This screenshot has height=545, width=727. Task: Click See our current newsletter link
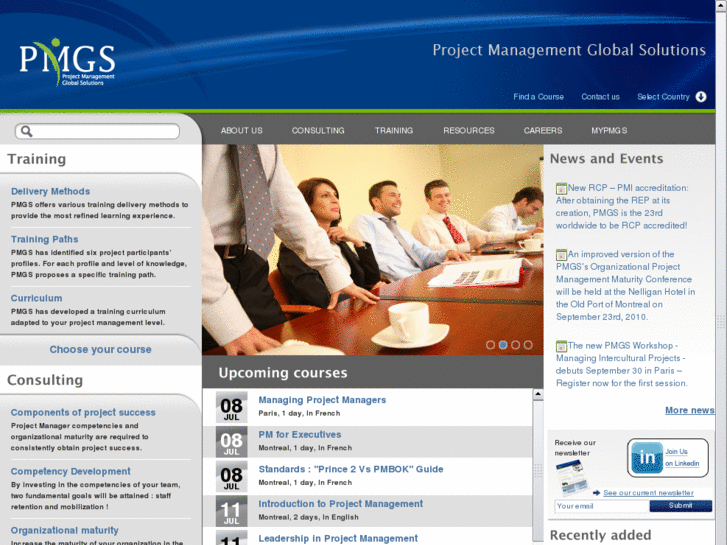pyautogui.click(x=648, y=493)
